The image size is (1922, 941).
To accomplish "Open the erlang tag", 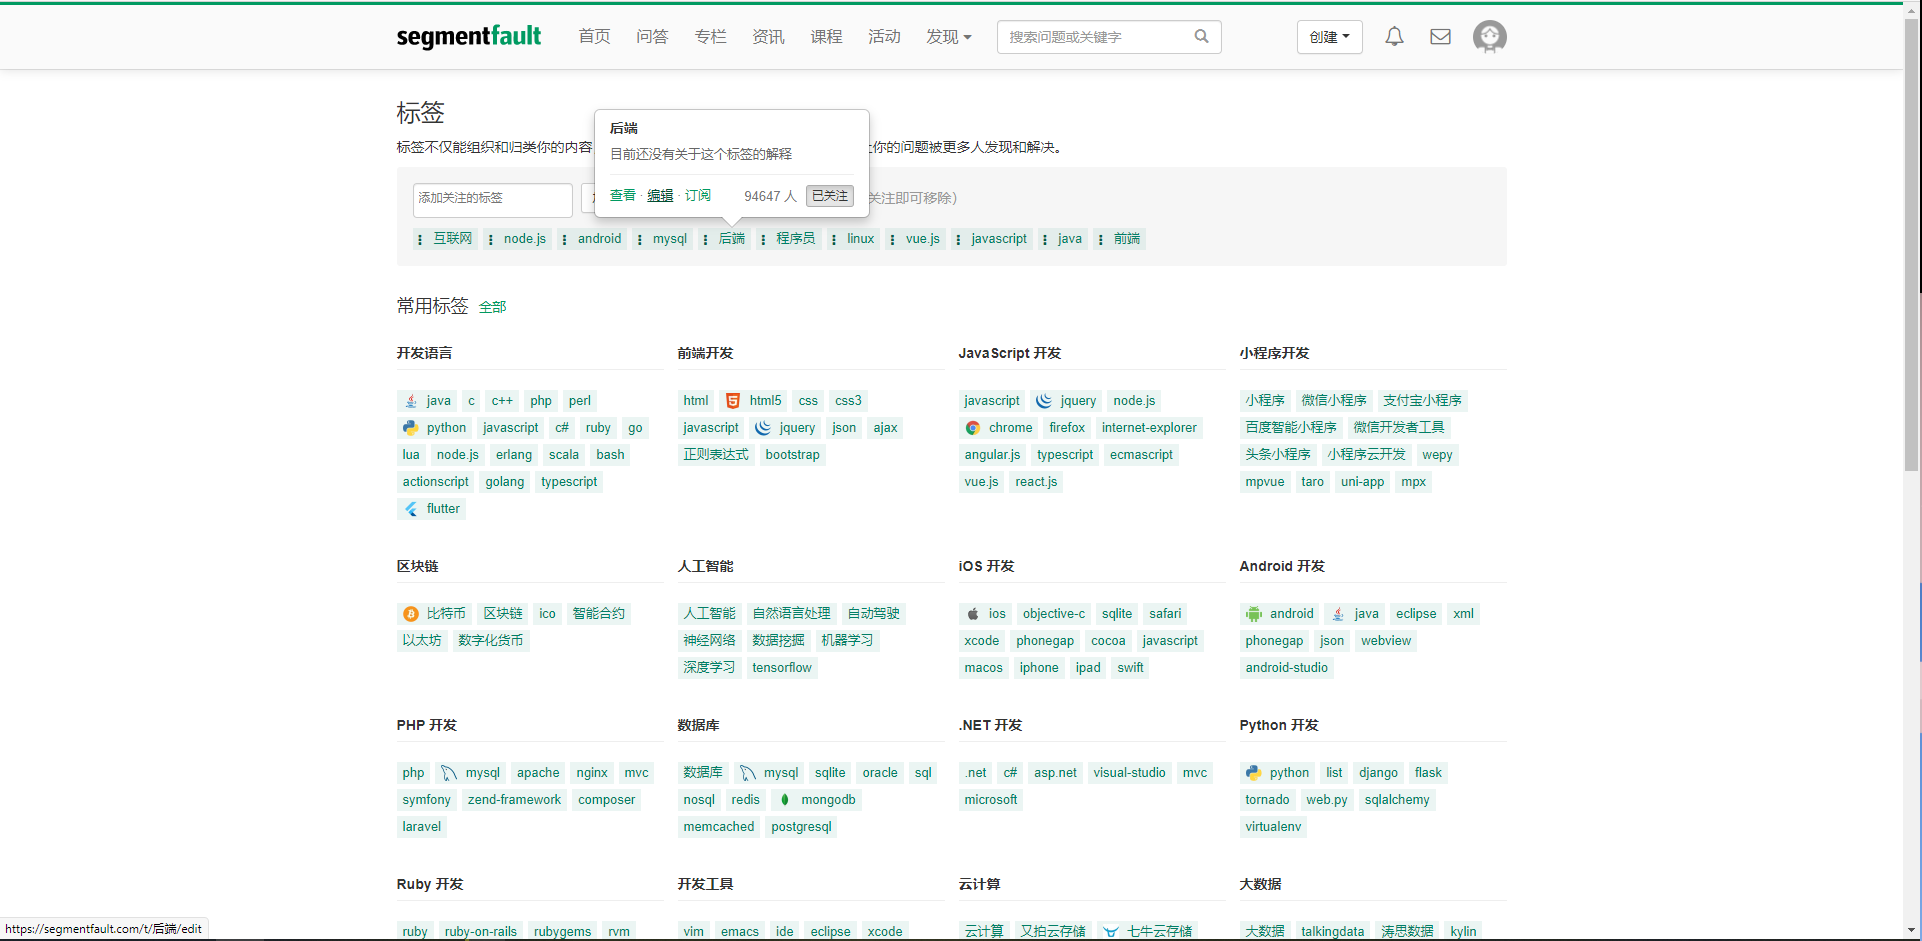I will click(514, 455).
